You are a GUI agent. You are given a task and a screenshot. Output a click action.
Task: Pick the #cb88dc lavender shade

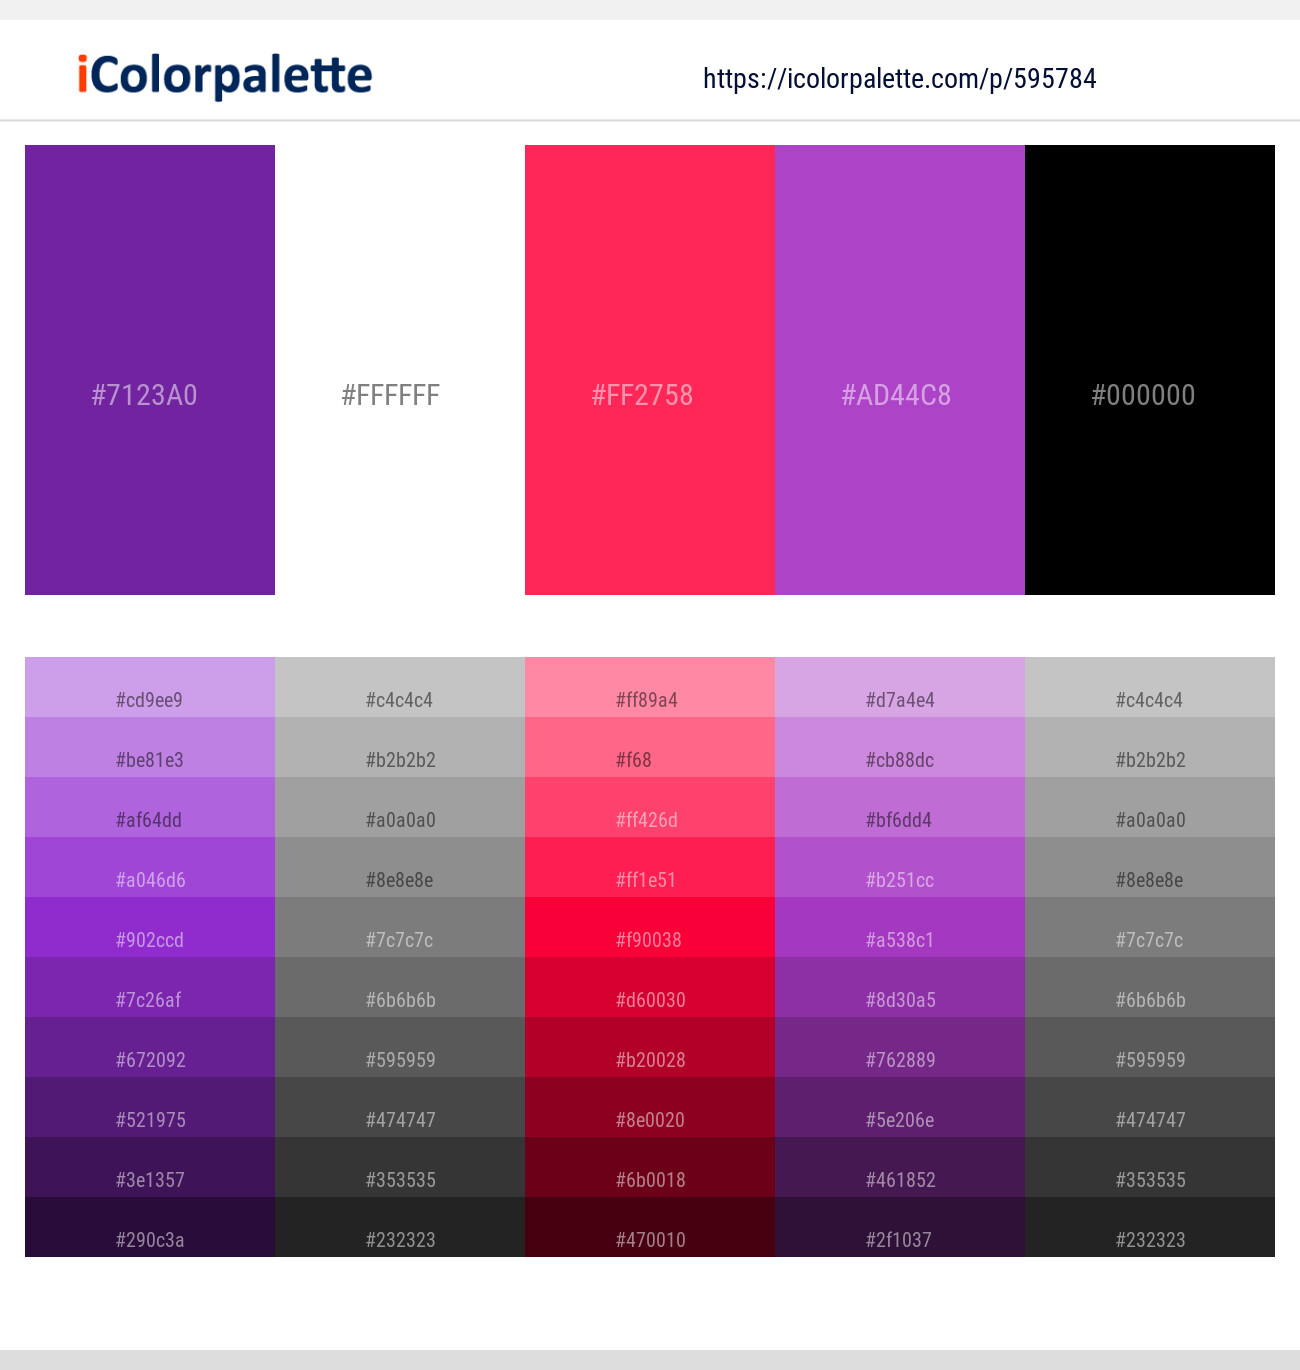coord(900,748)
